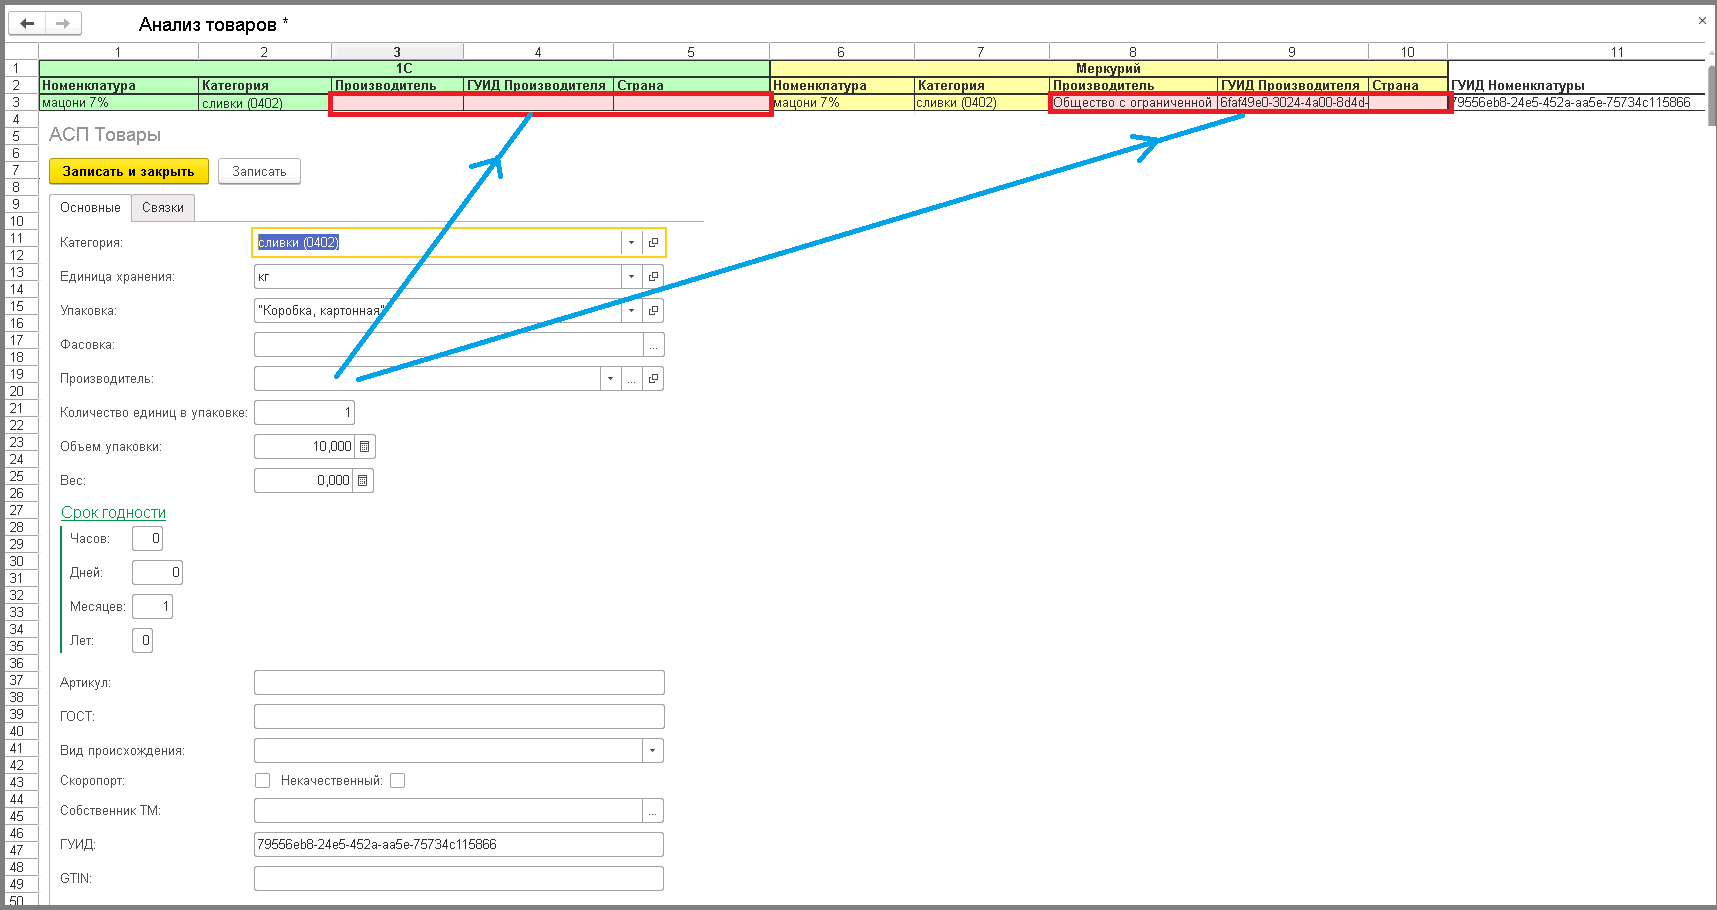1717x910 pixels.
Task: Click the Количество единиц в упаковке field
Action: (x=304, y=412)
